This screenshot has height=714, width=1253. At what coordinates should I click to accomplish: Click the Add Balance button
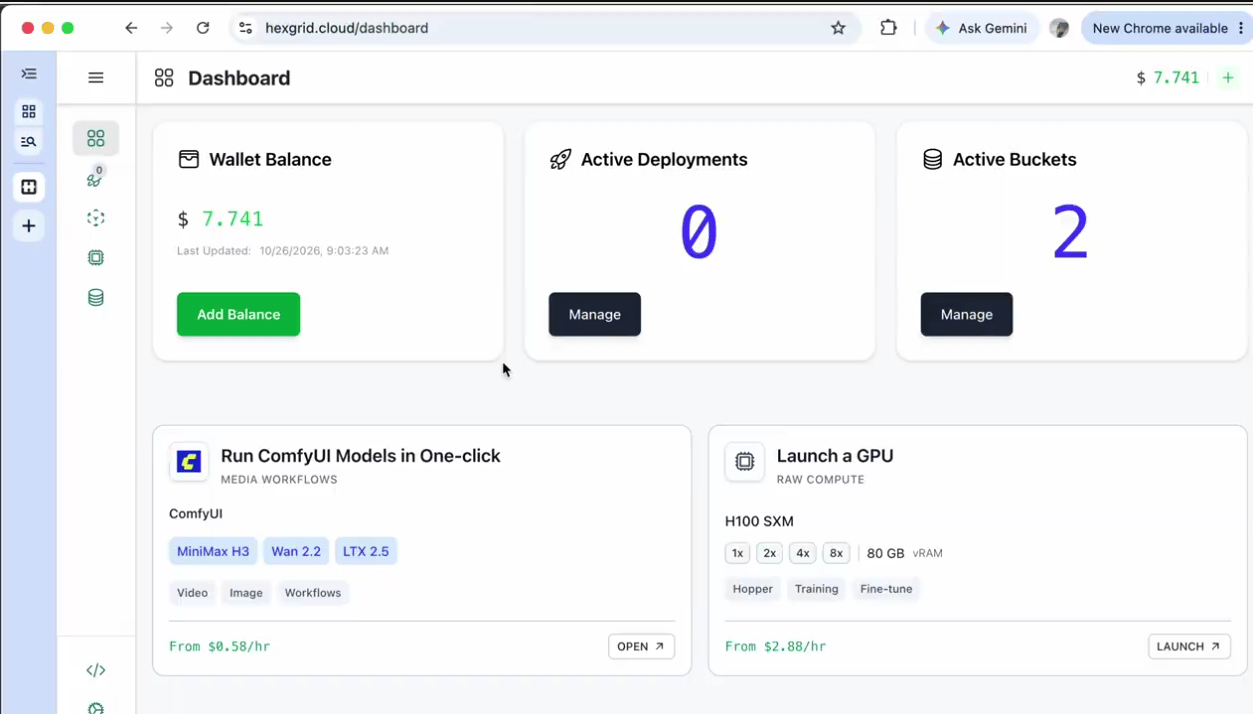[x=238, y=314]
